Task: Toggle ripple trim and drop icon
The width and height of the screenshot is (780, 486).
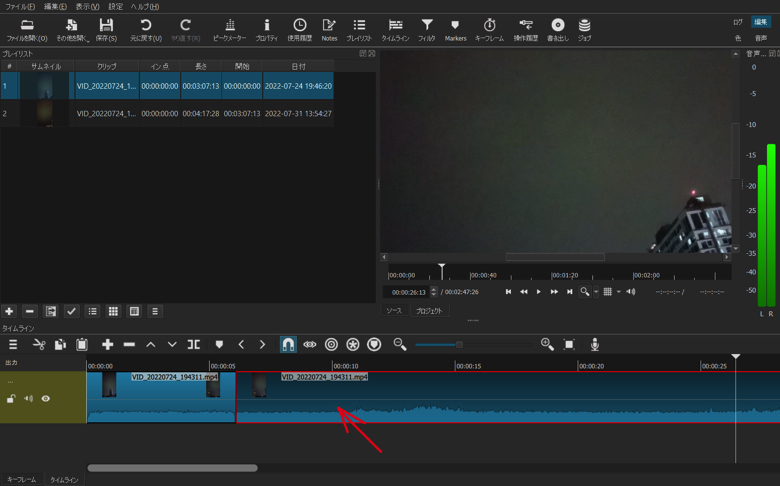Action: tap(331, 344)
